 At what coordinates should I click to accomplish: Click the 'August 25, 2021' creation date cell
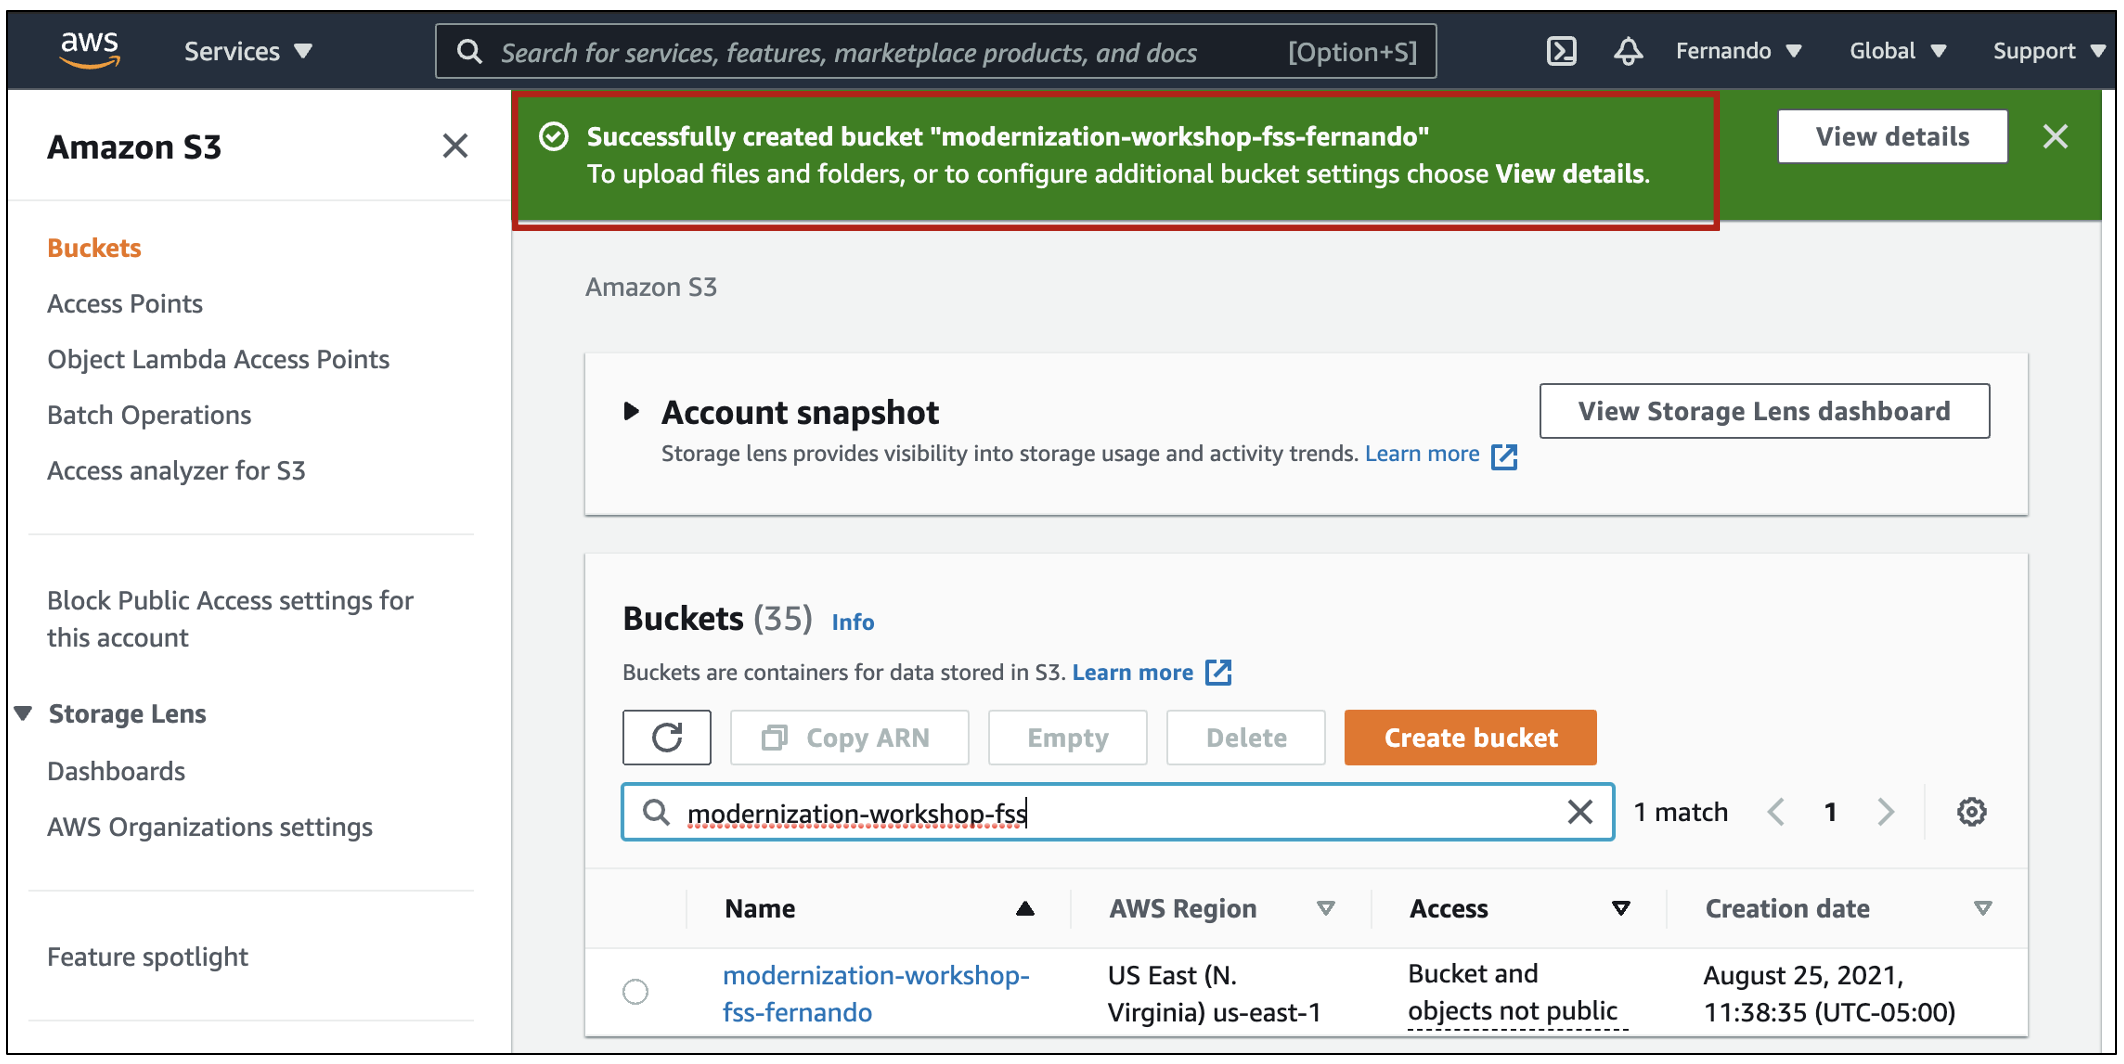1829,993
